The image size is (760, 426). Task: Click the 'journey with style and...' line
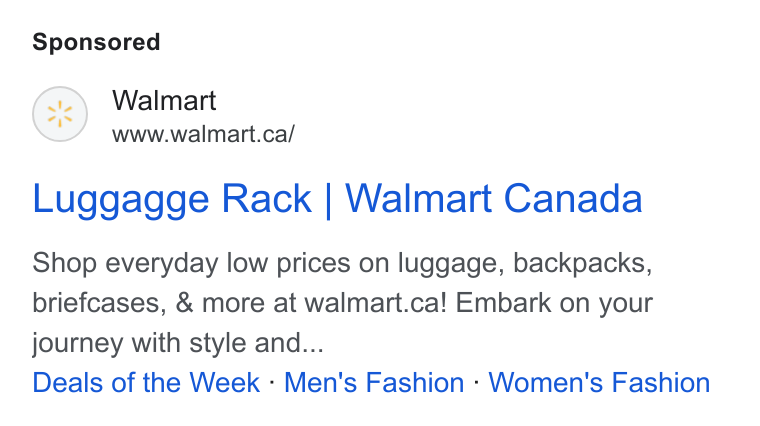pyautogui.click(x=178, y=343)
